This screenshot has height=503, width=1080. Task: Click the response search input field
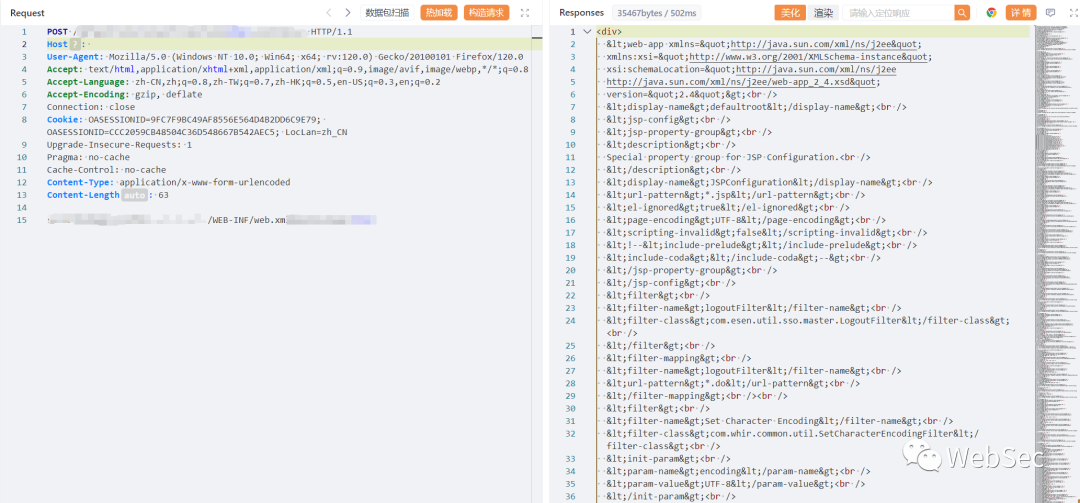896,13
